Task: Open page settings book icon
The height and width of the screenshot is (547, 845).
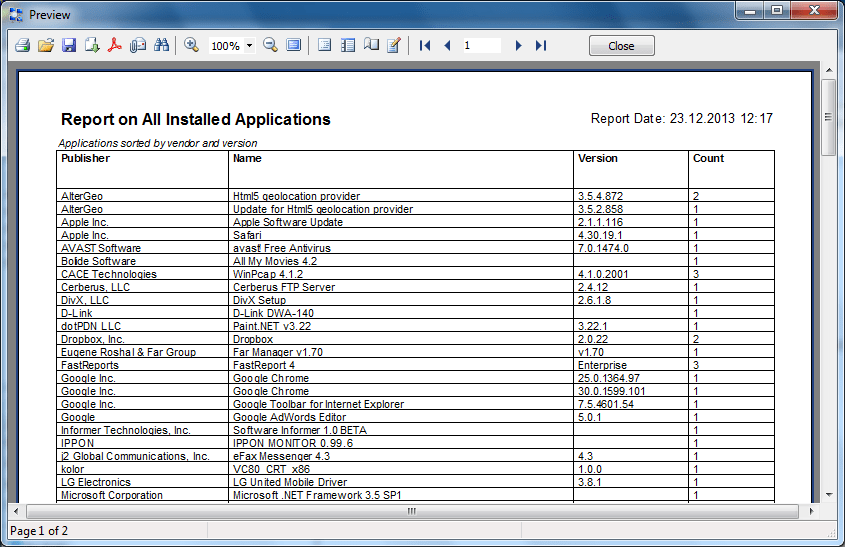Action: (371, 46)
